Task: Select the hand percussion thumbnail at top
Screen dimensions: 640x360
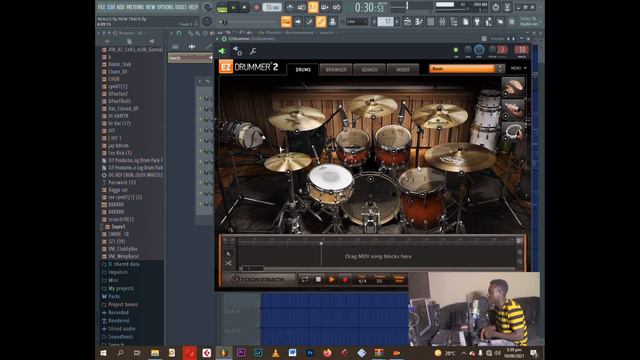Action: coord(513,87)
